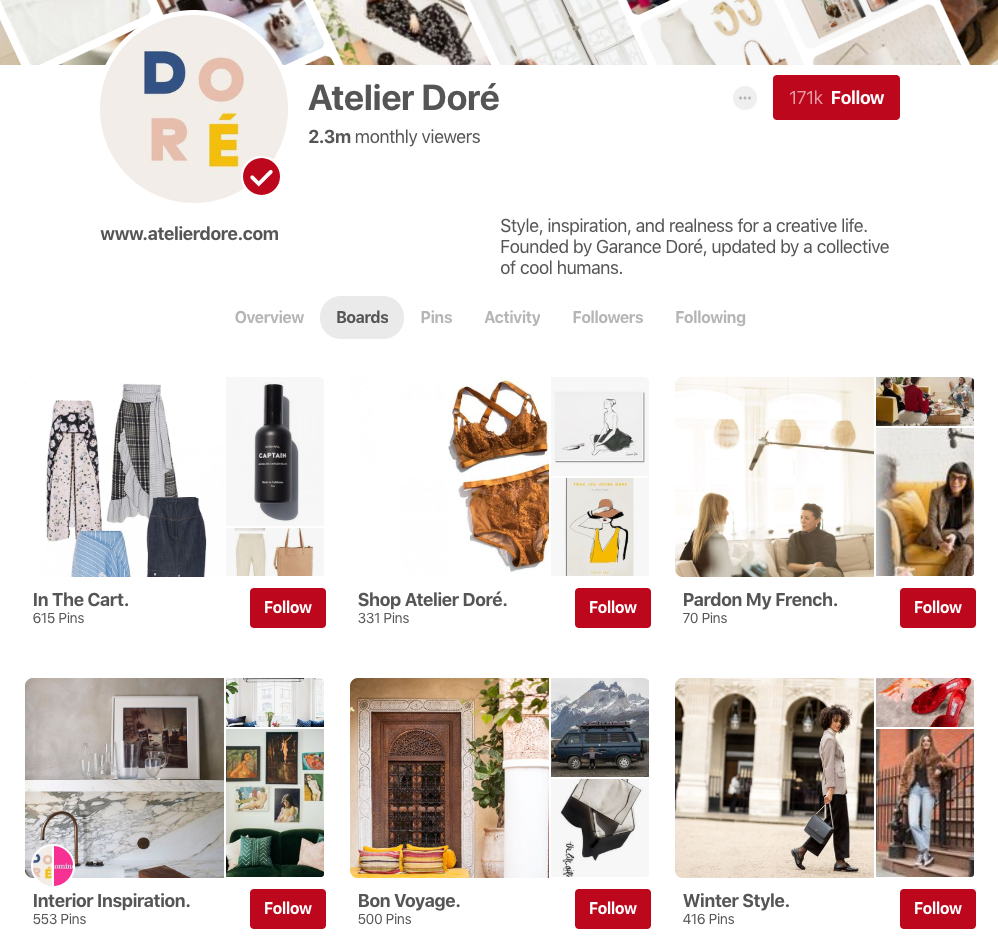Click the collaborator avatar on Interior Inspiration board

tap(53, 865)
